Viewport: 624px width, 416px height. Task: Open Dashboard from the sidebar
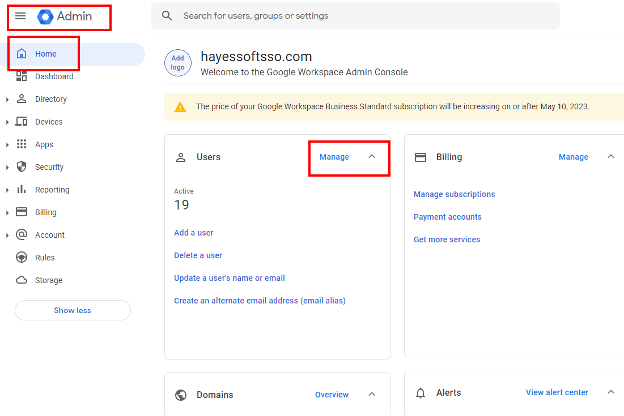pyautogui.click(x=54, y=76)
